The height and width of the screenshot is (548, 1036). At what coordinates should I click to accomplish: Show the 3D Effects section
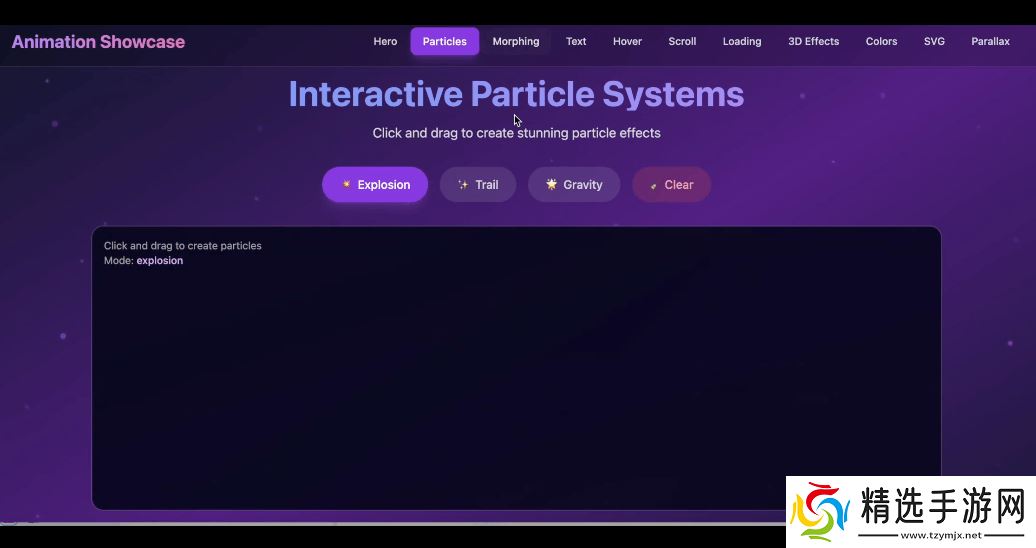coord(813,42)
